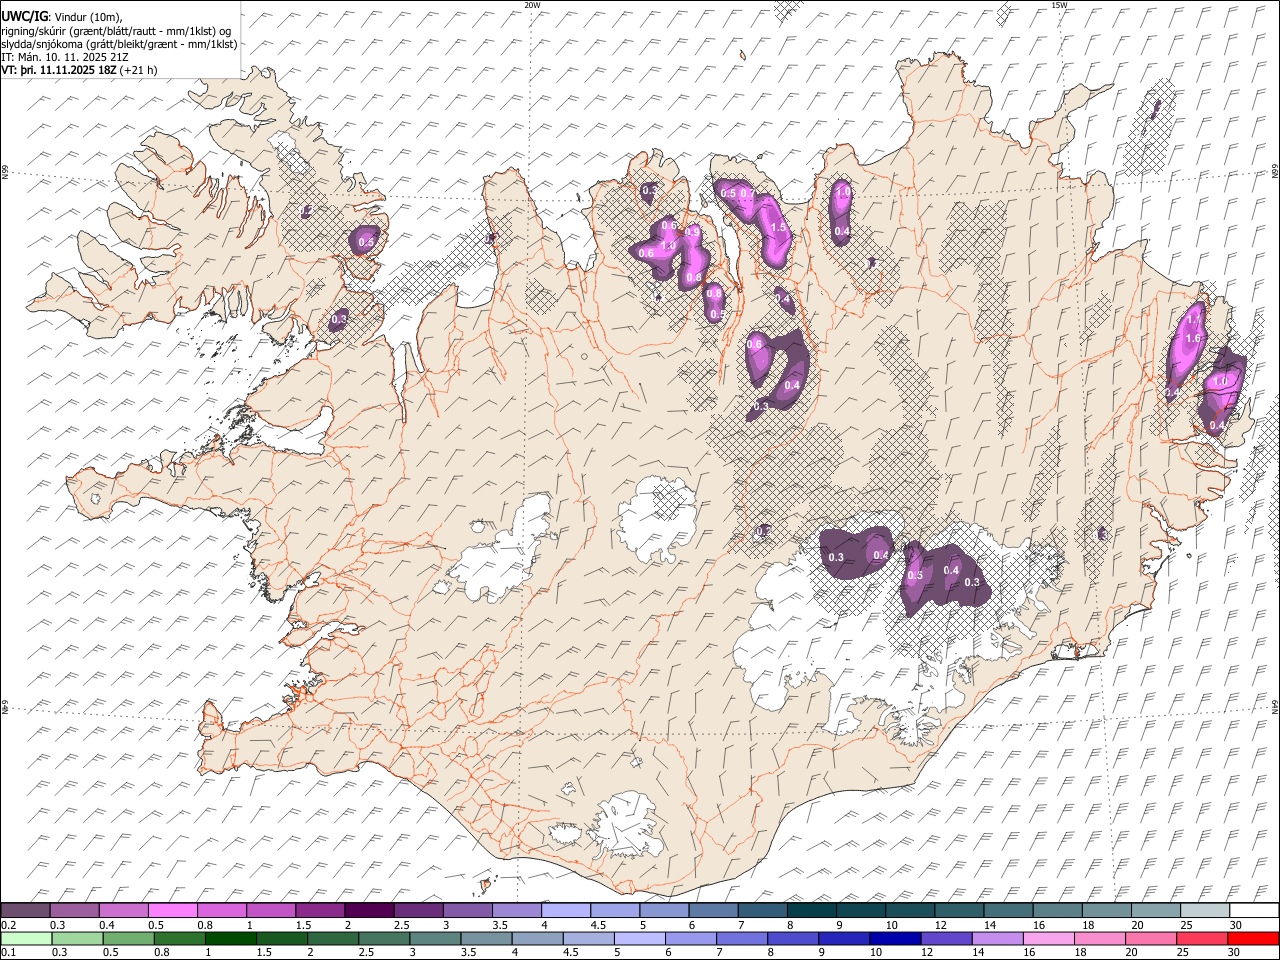Viewport: 1280px width, 960px height.
Task: Click the valid time text 'VT: þri. 11.11.2025 18Z'
Action: click(59, 71)
